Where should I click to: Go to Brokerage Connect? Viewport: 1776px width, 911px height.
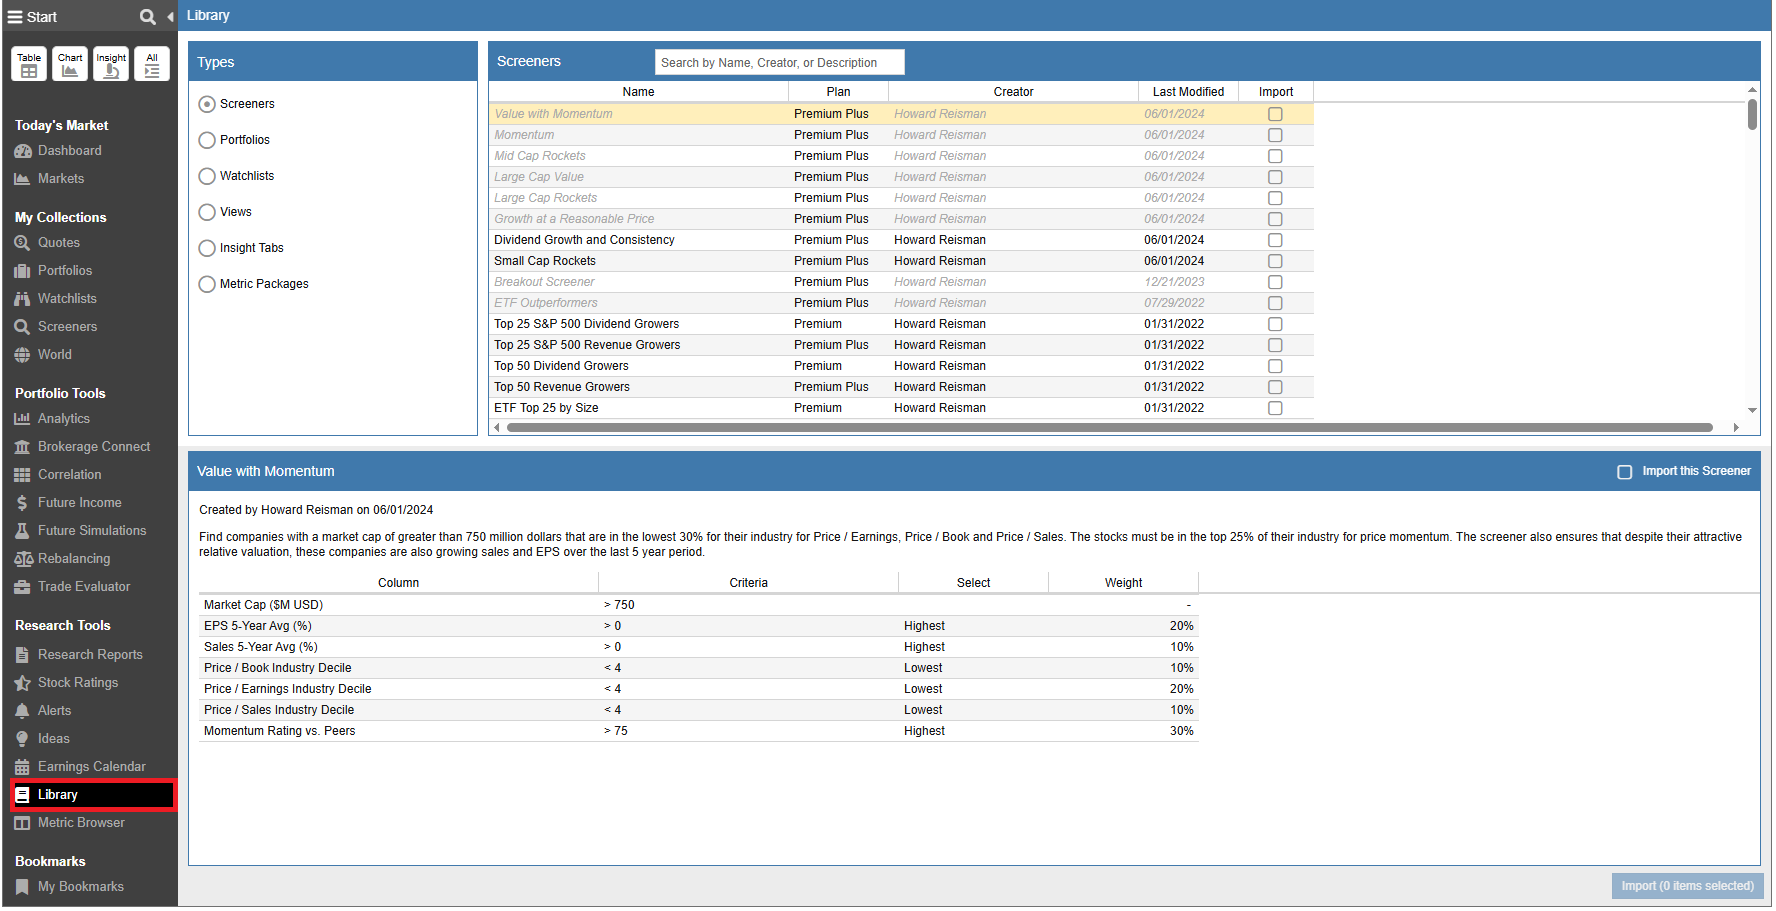click(x=93, y=447)
